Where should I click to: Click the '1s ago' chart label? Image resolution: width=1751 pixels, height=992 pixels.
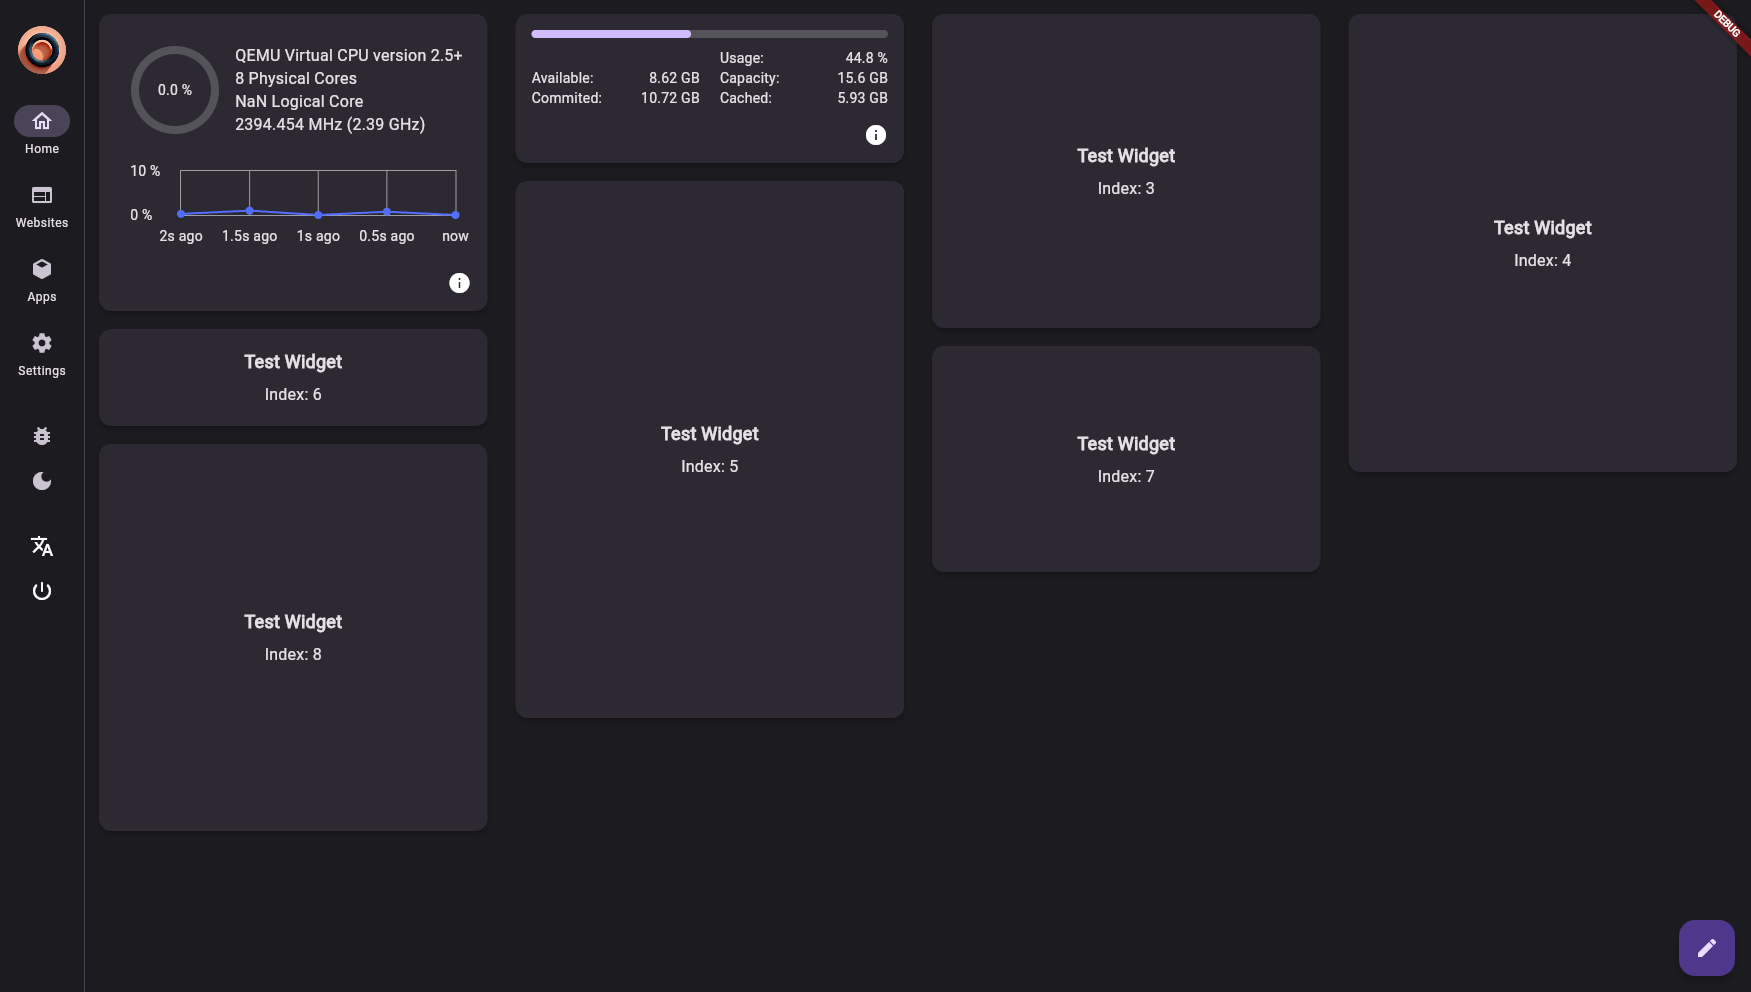click(x=318, y=236)
